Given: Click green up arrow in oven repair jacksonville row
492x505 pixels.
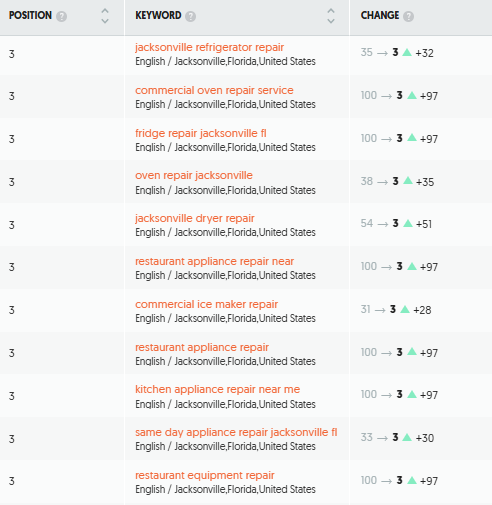Looking at the screenshot, I should pyautogui.click(x=408, y=181).
